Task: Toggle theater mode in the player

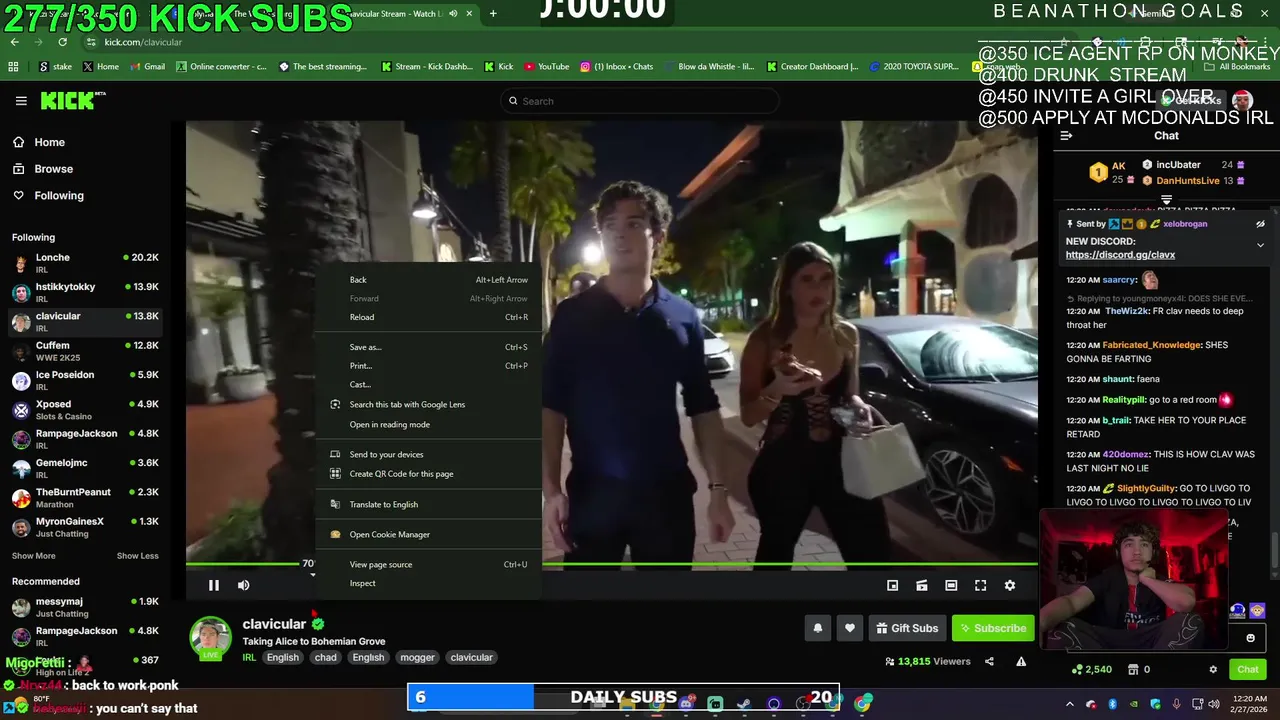Action: pyautogui.click(x=951, y=585)
